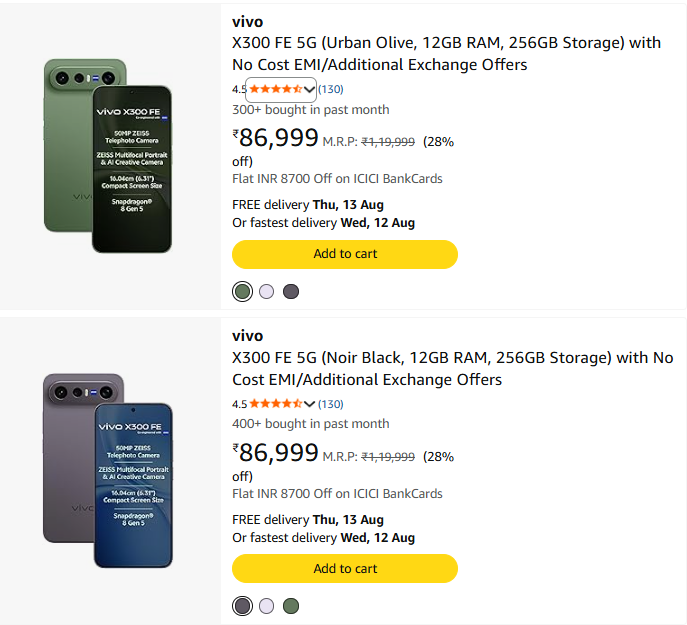Viewport: 687px width, 625px height.
Task: View green vivo X300 FE product image
Action: (108, 156)
